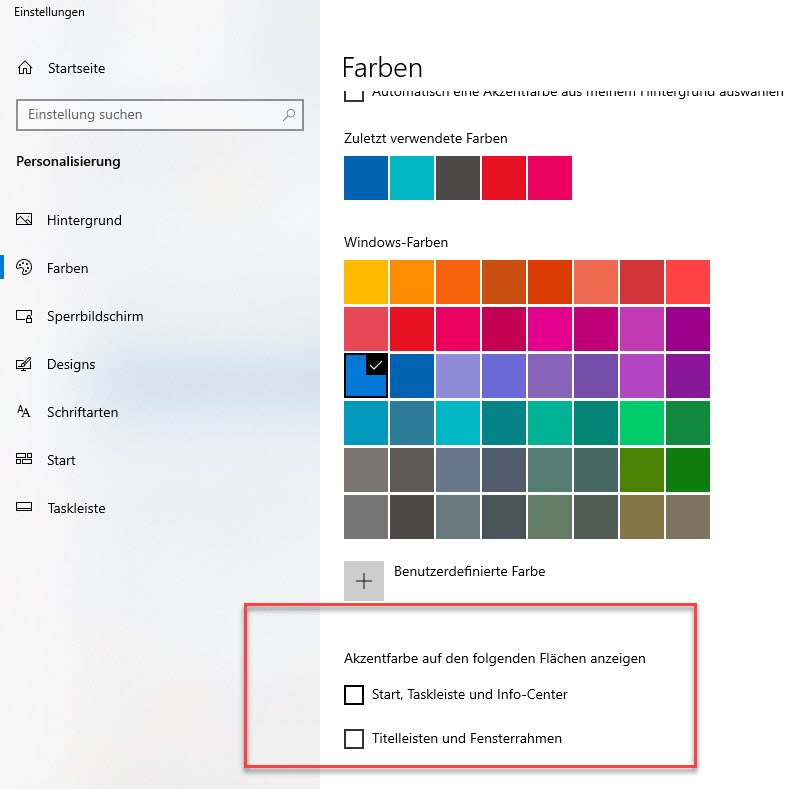The image size is (800, 789).
Task: Select the lavender swatch in the blue row
Action: [x=458, y=376]
